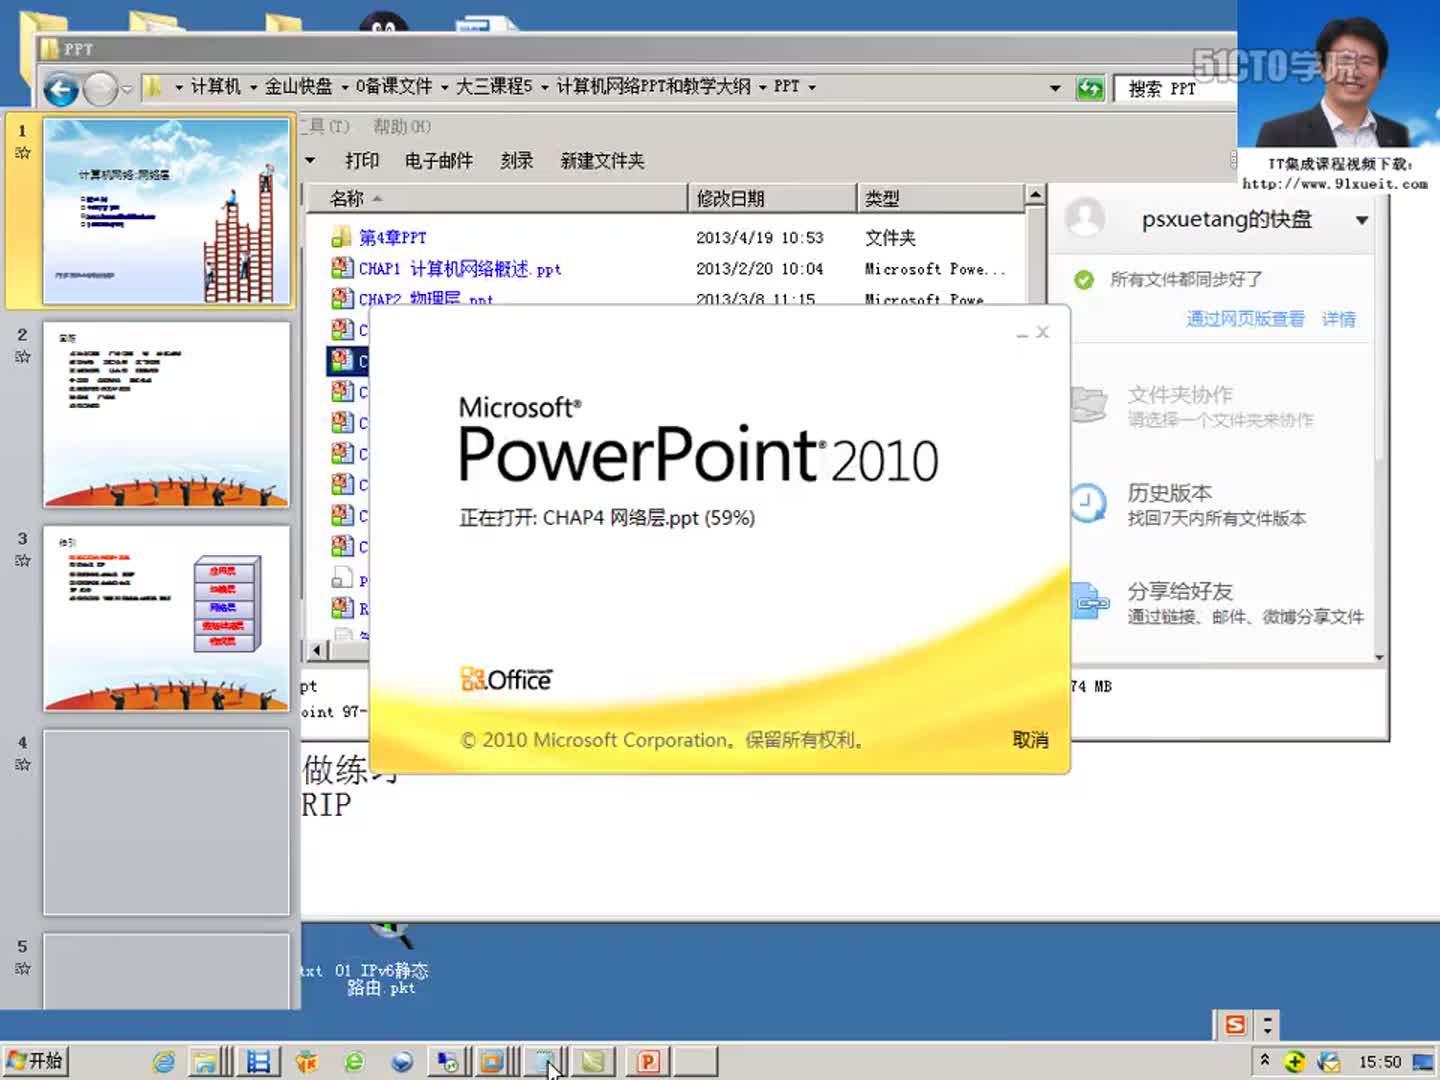Click the animation star icon under slide 5

(23, 968)
